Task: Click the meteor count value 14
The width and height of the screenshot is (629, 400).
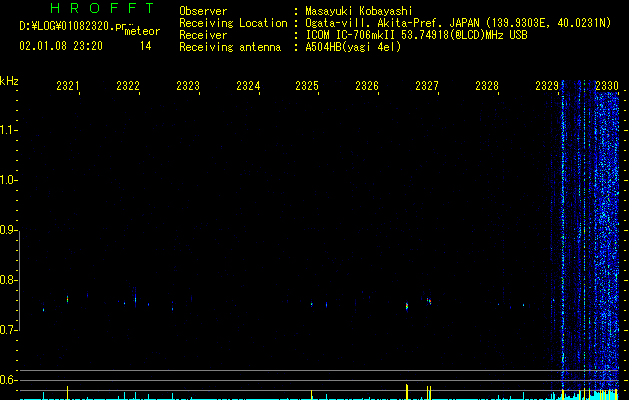Action: [146, 46]
